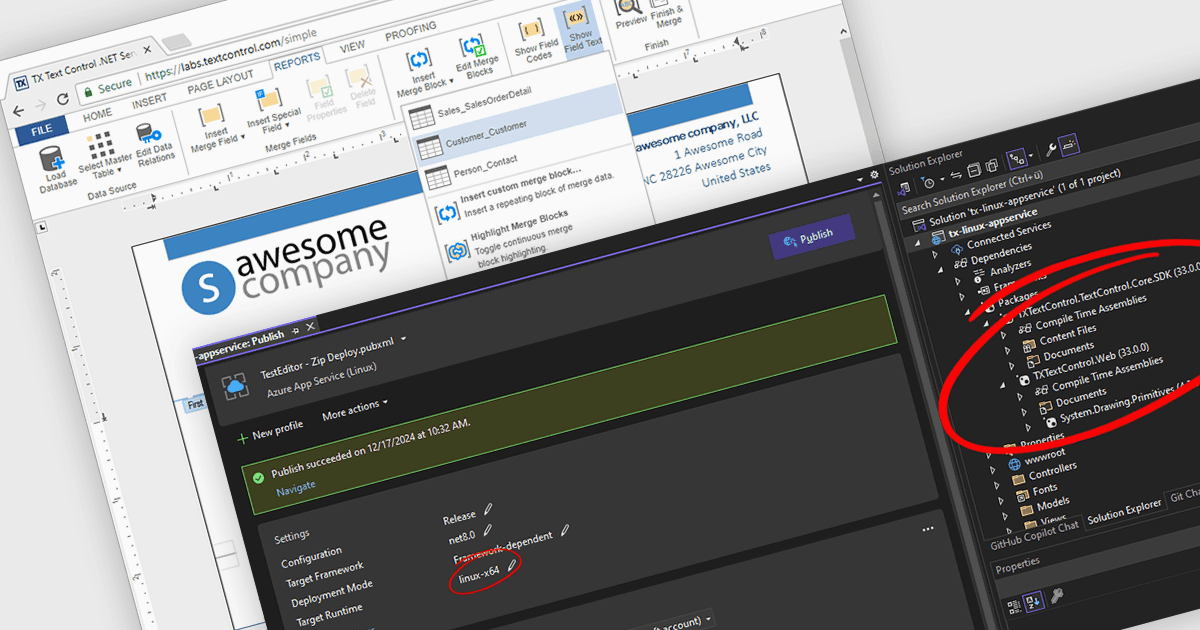Image resolution: width=1200 pixels, height=630 pixels.
Task: Click the Show Field Codes icon
Action: coord(533,30)
